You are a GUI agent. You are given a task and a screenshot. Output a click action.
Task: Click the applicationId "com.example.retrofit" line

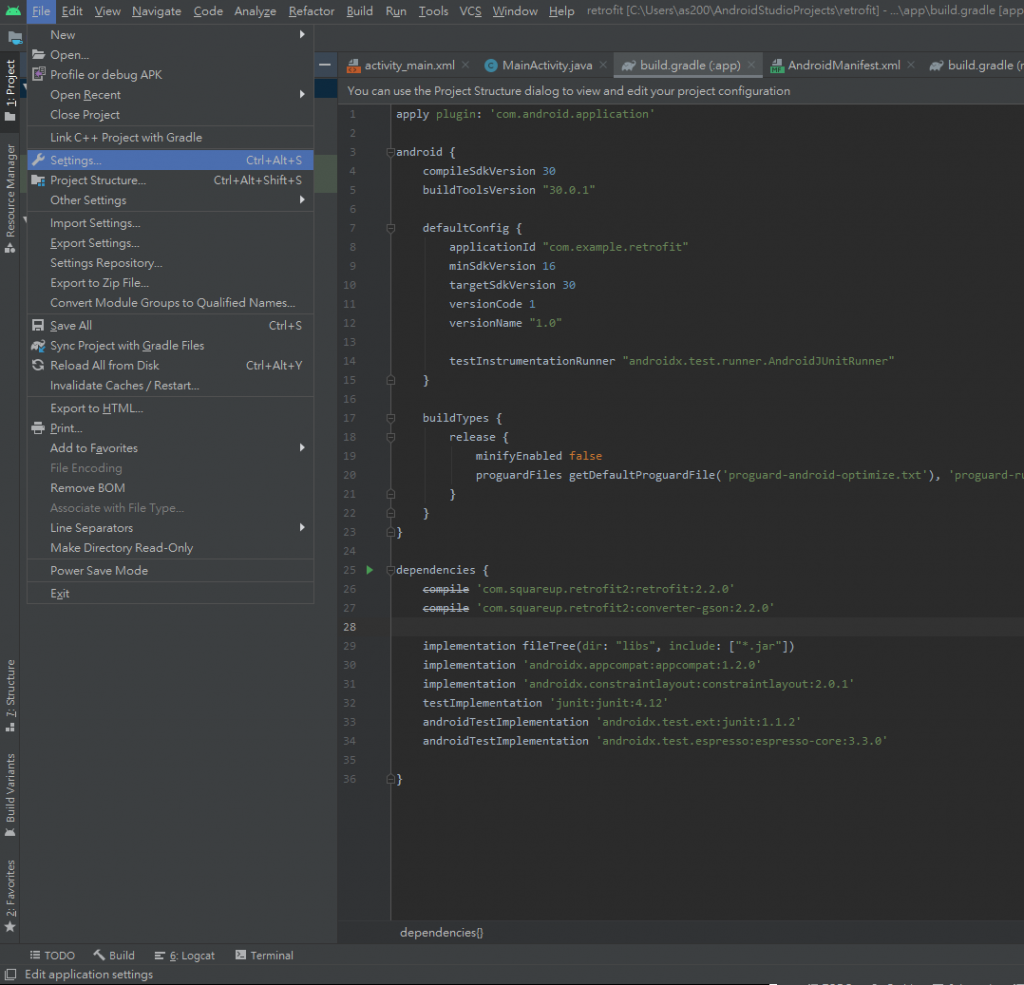pos(568,246)
